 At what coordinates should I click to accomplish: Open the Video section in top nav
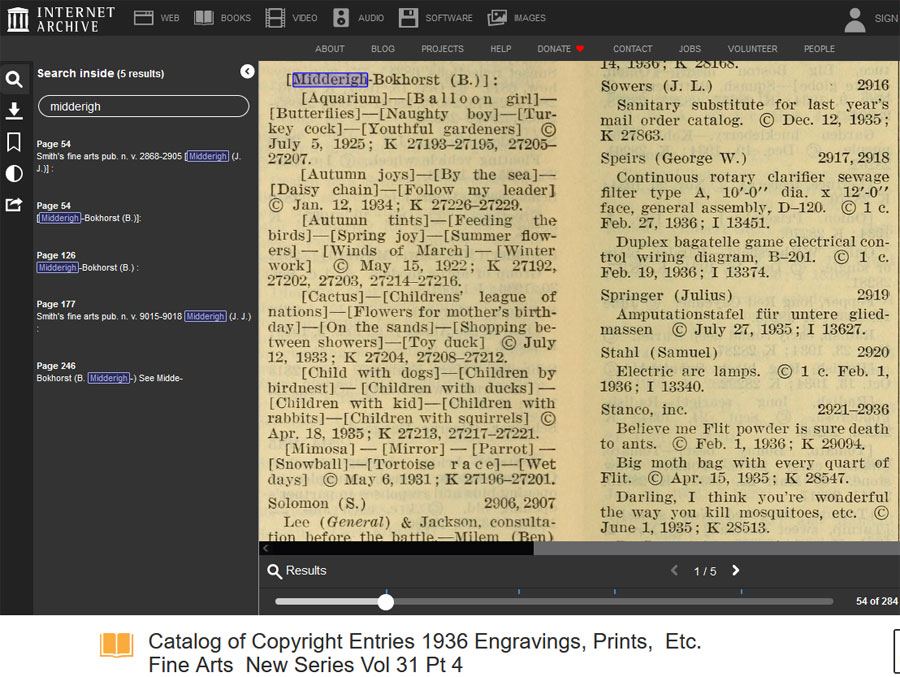[291, 18]
